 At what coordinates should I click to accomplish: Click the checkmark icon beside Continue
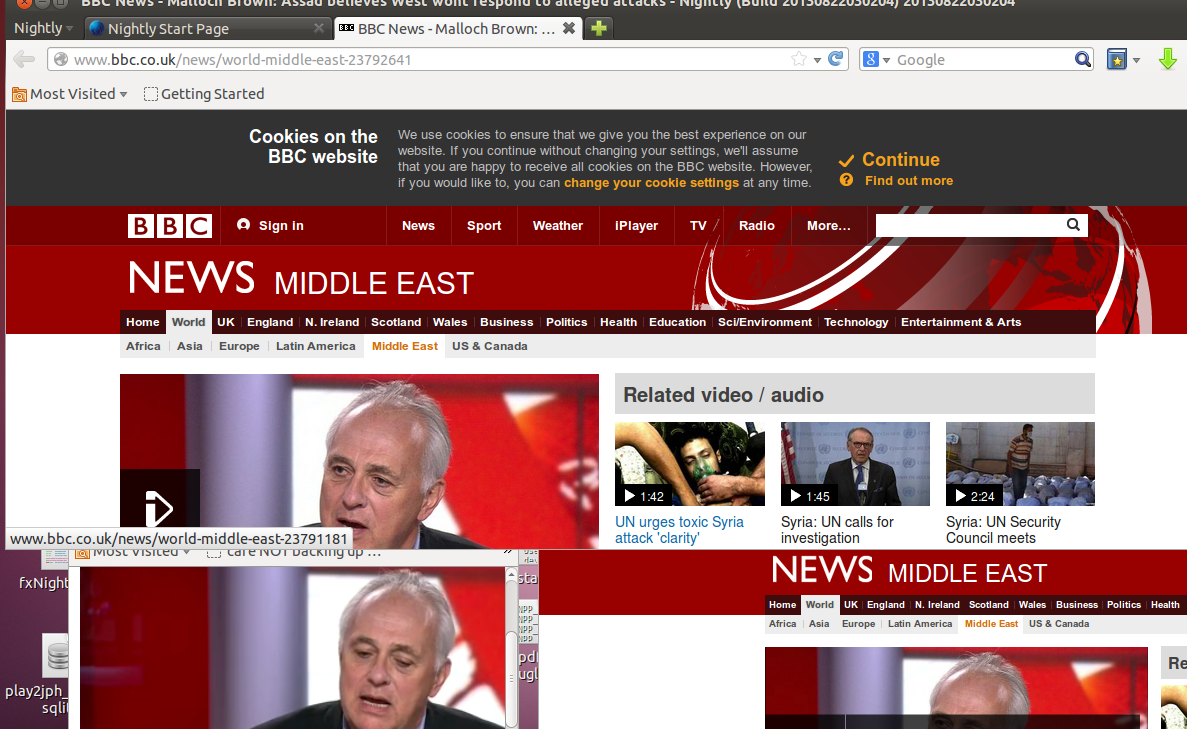click(846, 160)
